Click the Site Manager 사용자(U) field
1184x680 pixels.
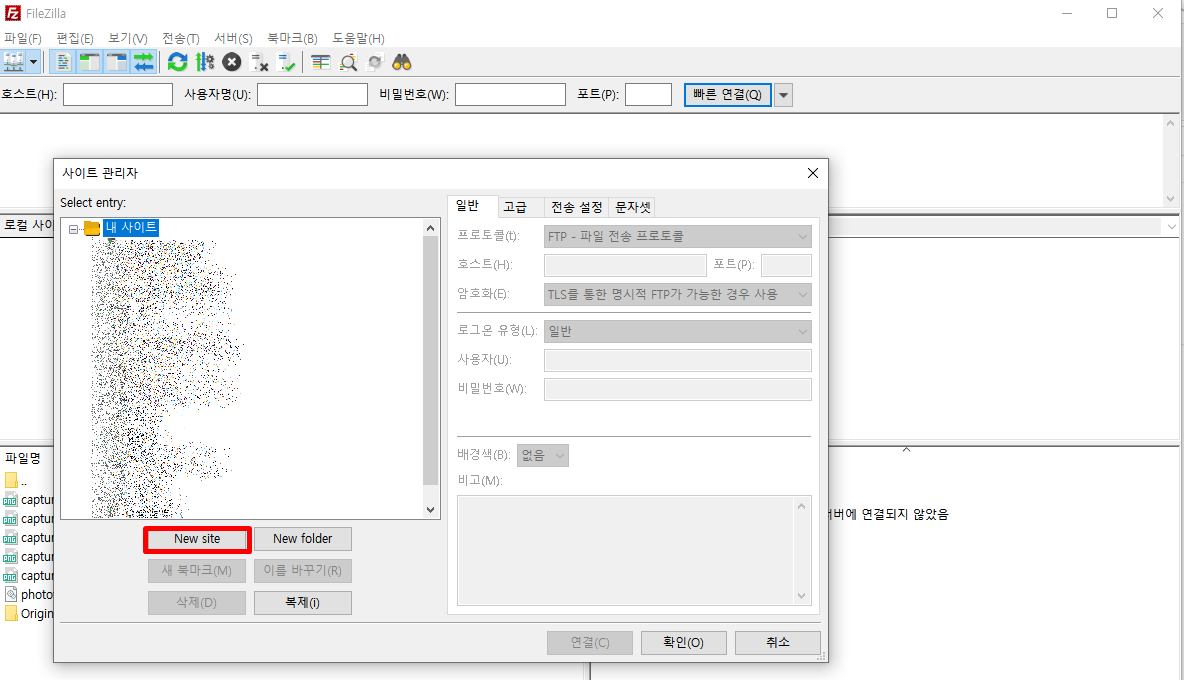[677, 360]
